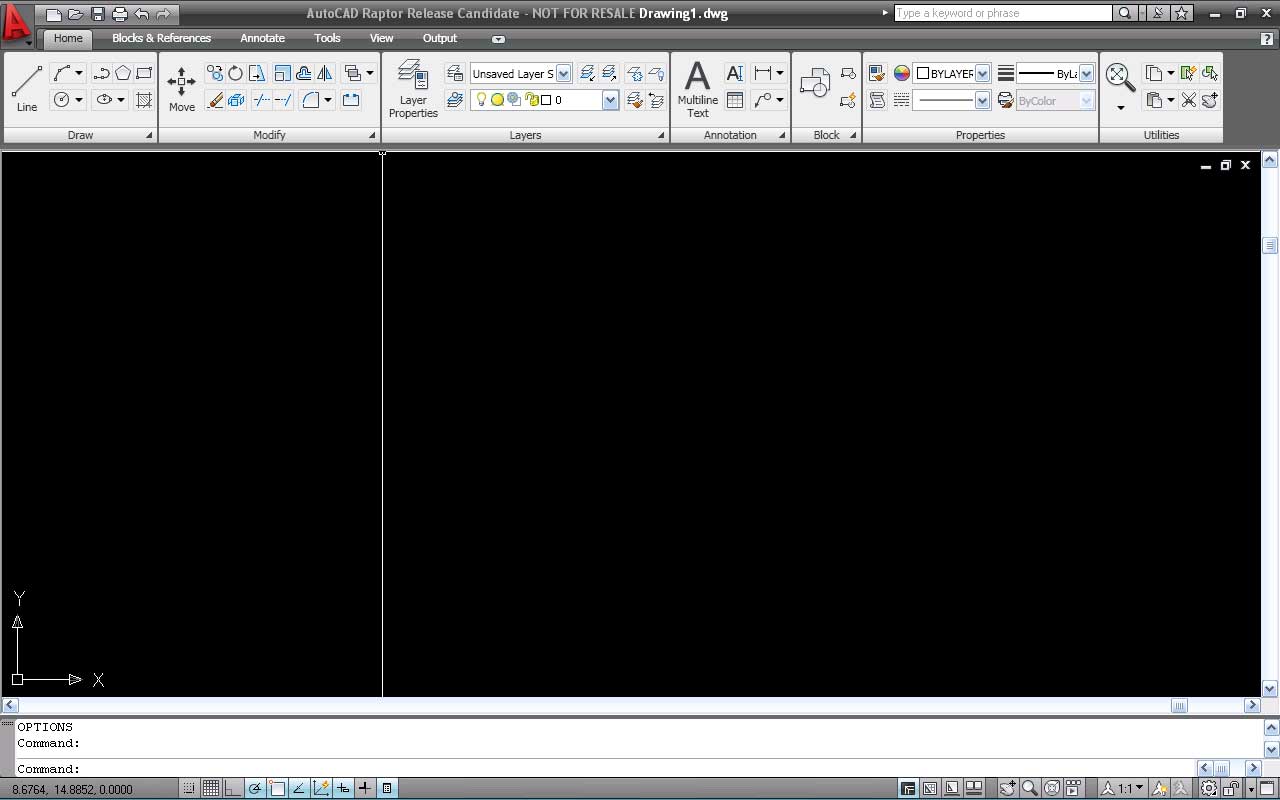This screenshot has height=800, width=1280.
Task: Click the color wheel icon in Properties panel
Action: point(902,73)
